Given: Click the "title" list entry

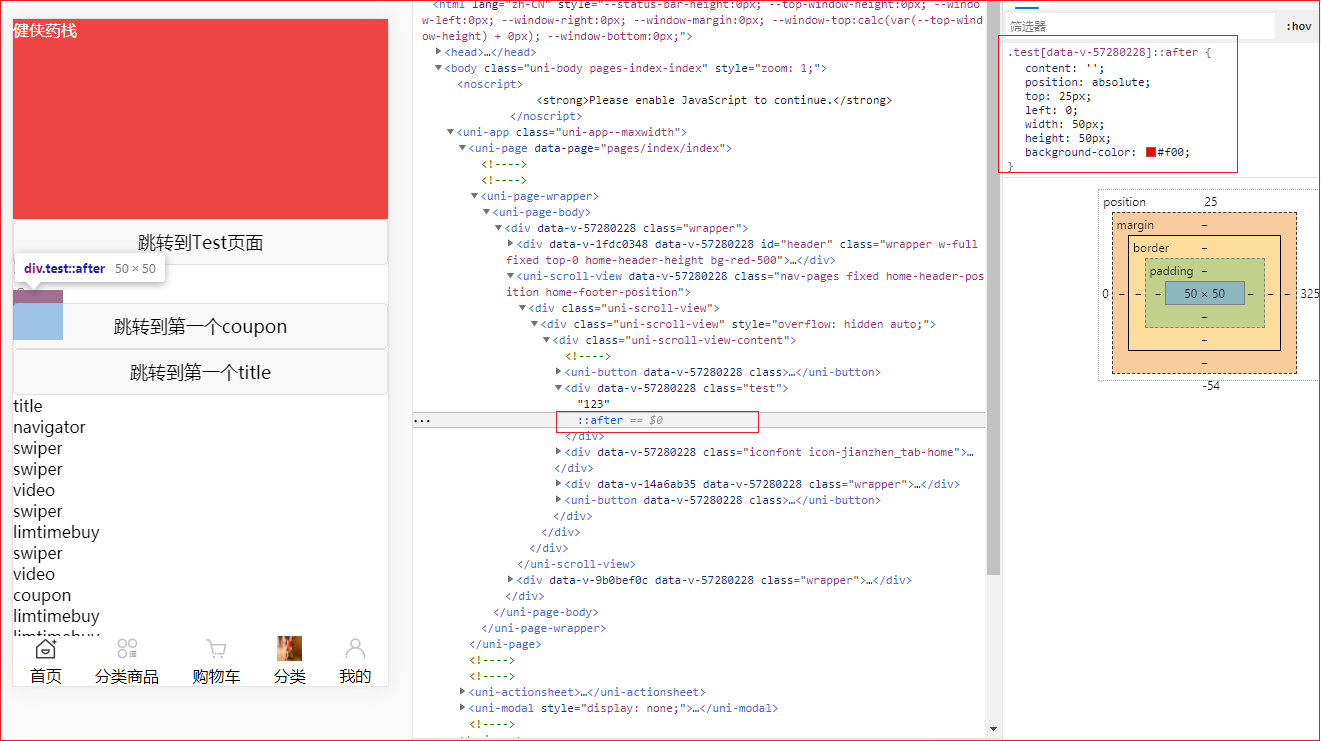Looking at the screenshot, I should pos(28,406).
